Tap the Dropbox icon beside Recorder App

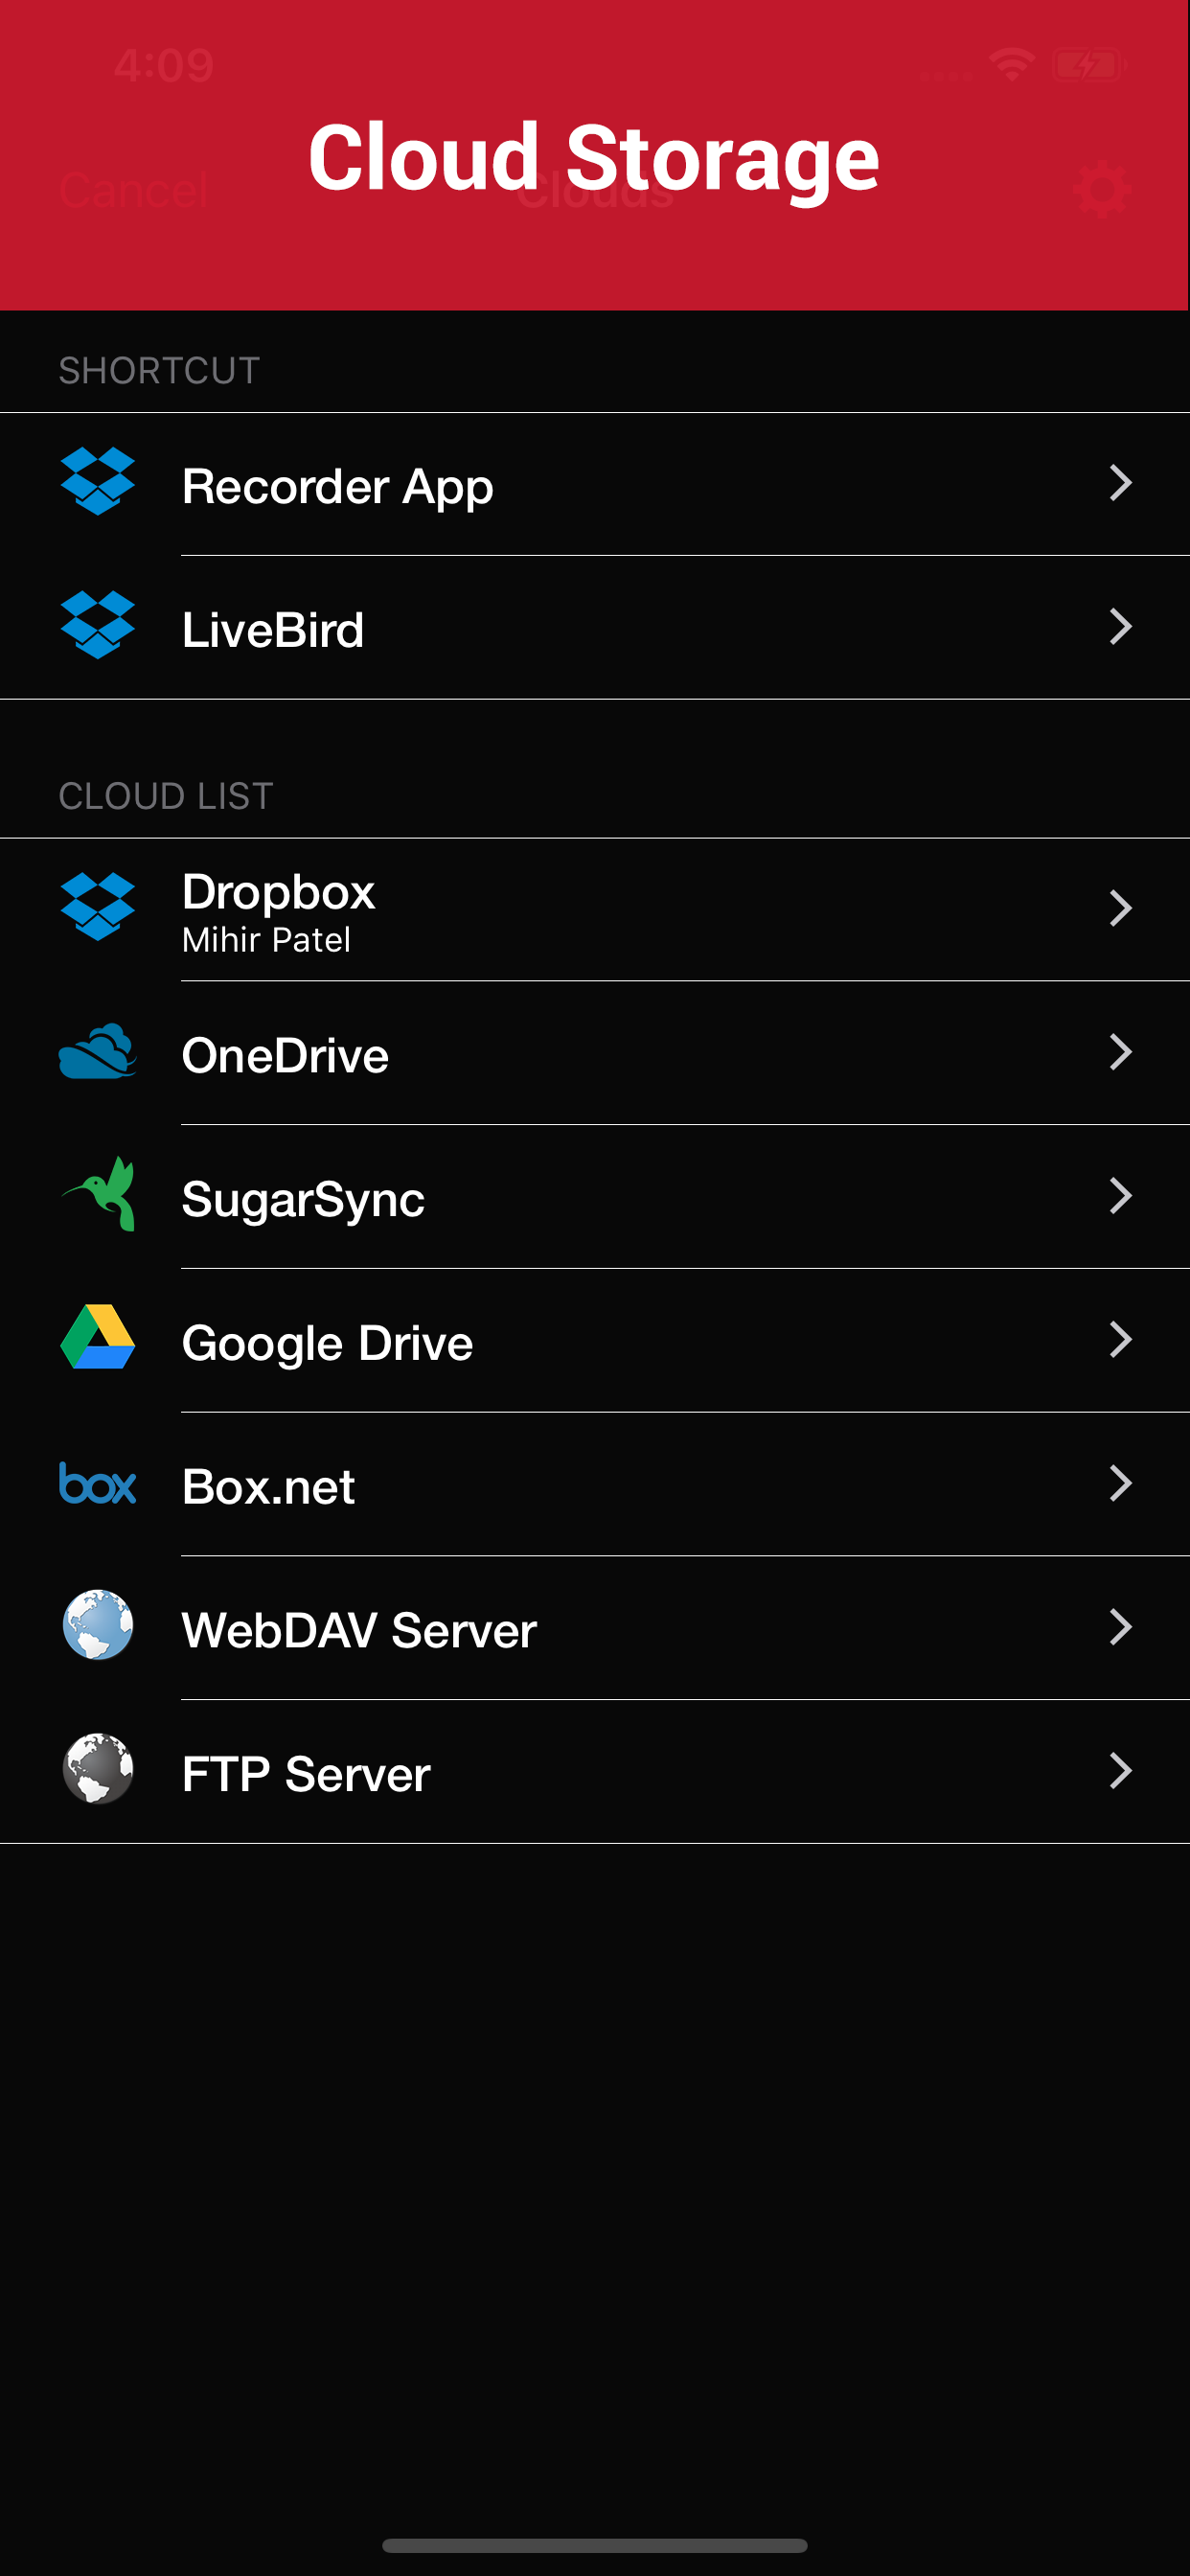[97, 482]
